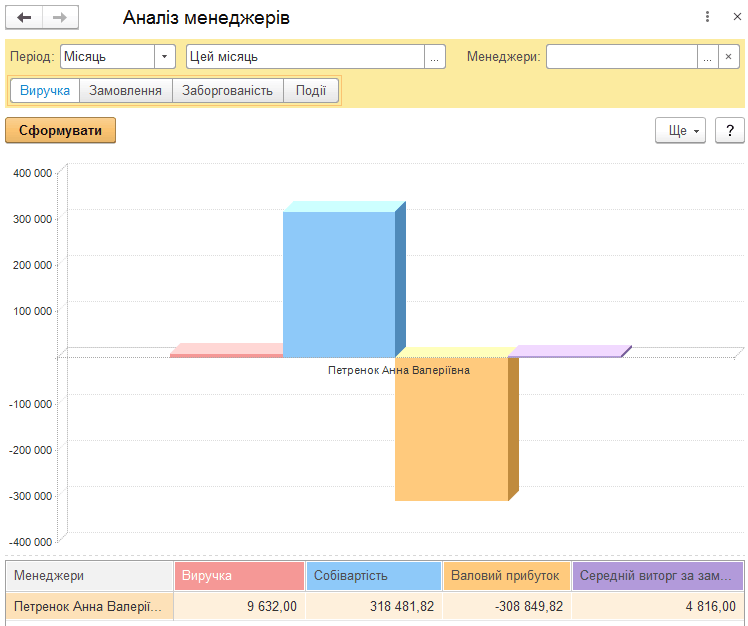Image resolution: width=748 pixels, height=626 pixels.
Task: Click the 300 000 axis label
Action: tap(32, 219)
